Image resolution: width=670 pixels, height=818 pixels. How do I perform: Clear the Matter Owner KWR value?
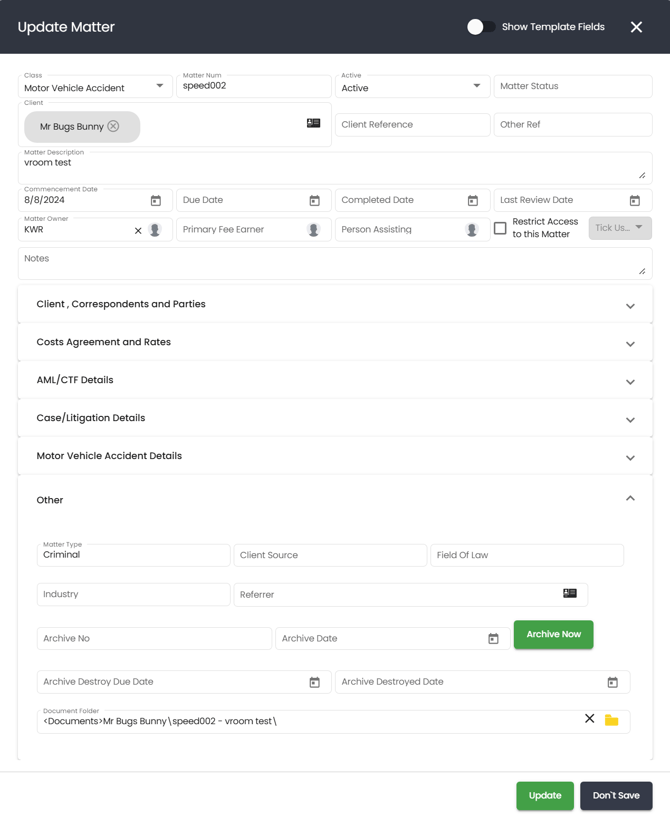[x=138, y=231]
